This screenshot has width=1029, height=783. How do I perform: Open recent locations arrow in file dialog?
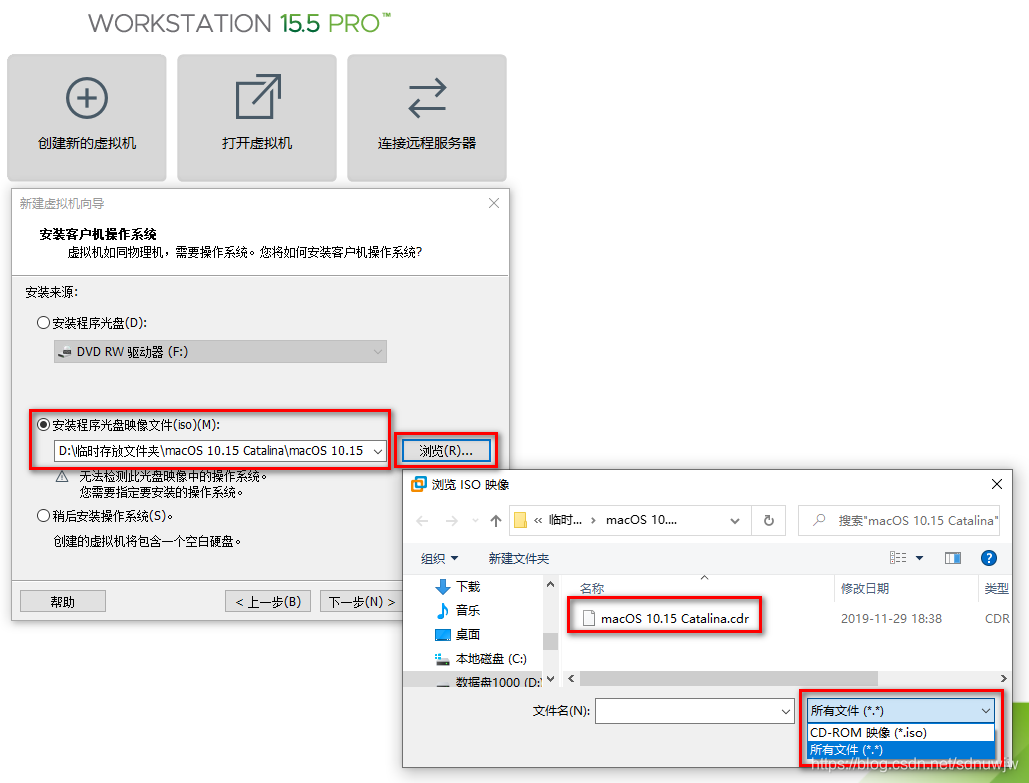[x=475, y=521]
